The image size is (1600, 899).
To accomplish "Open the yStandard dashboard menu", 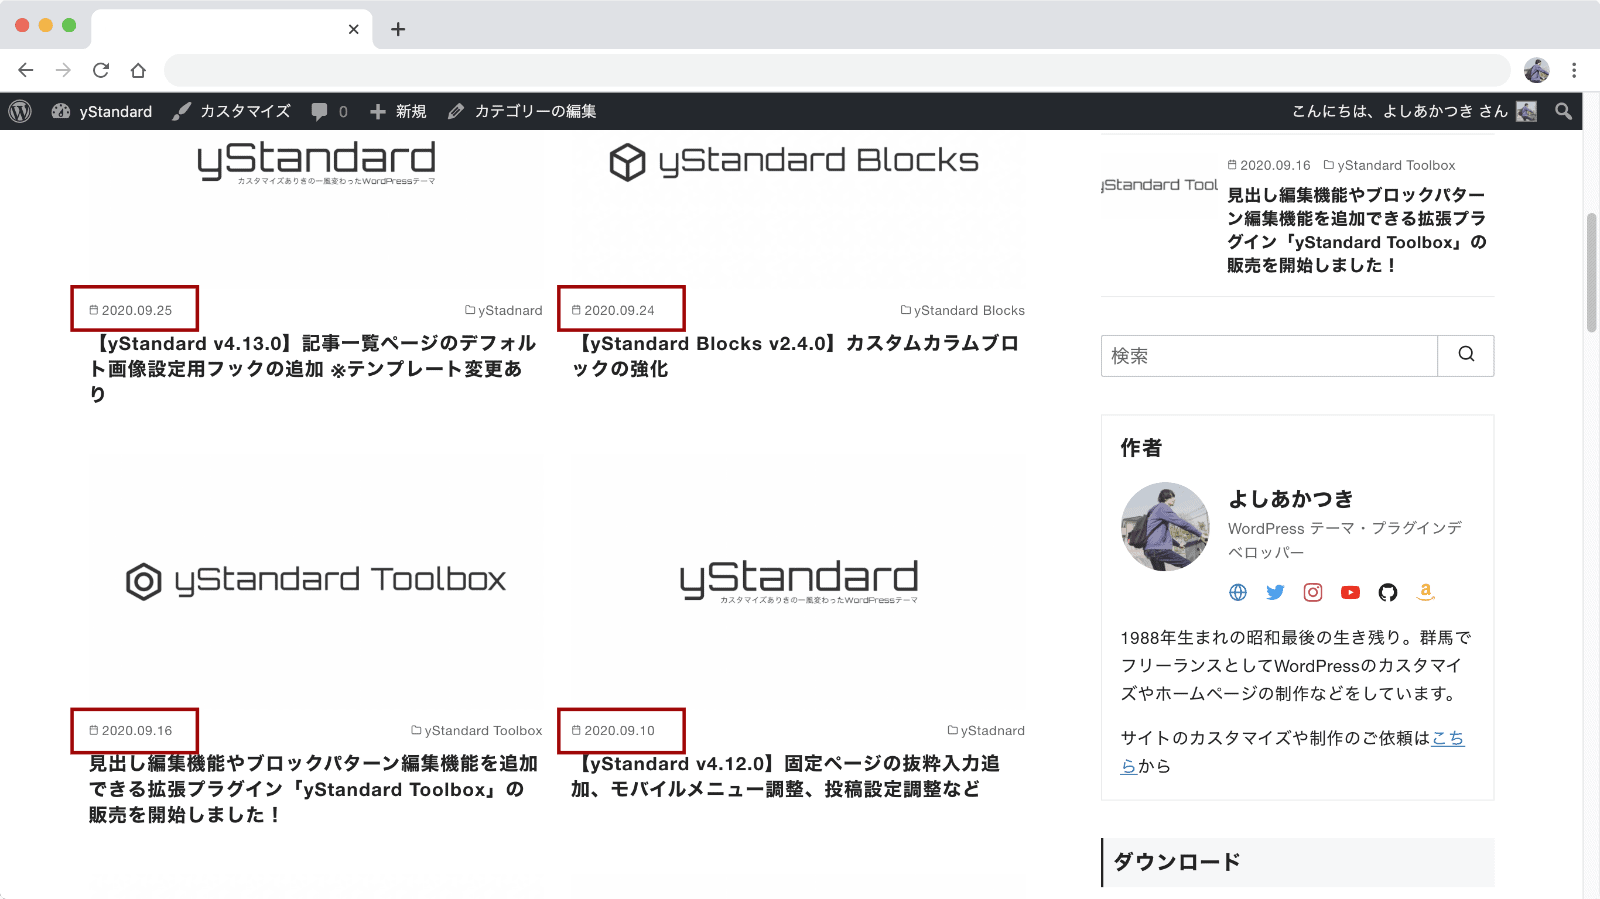I will pyautogui.click(x=102, y=111).
